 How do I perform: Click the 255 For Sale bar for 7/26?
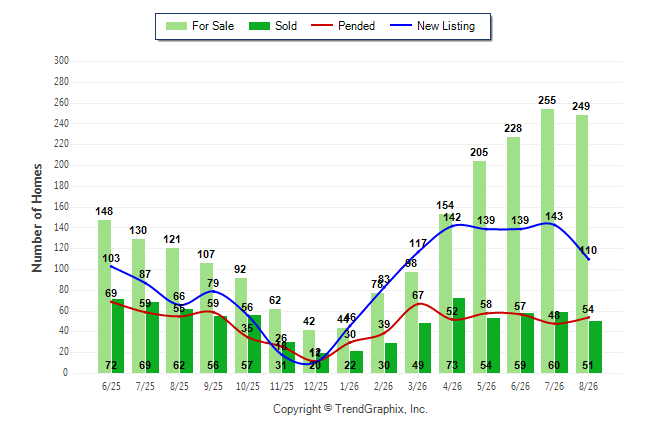click(x=548, y=241)
